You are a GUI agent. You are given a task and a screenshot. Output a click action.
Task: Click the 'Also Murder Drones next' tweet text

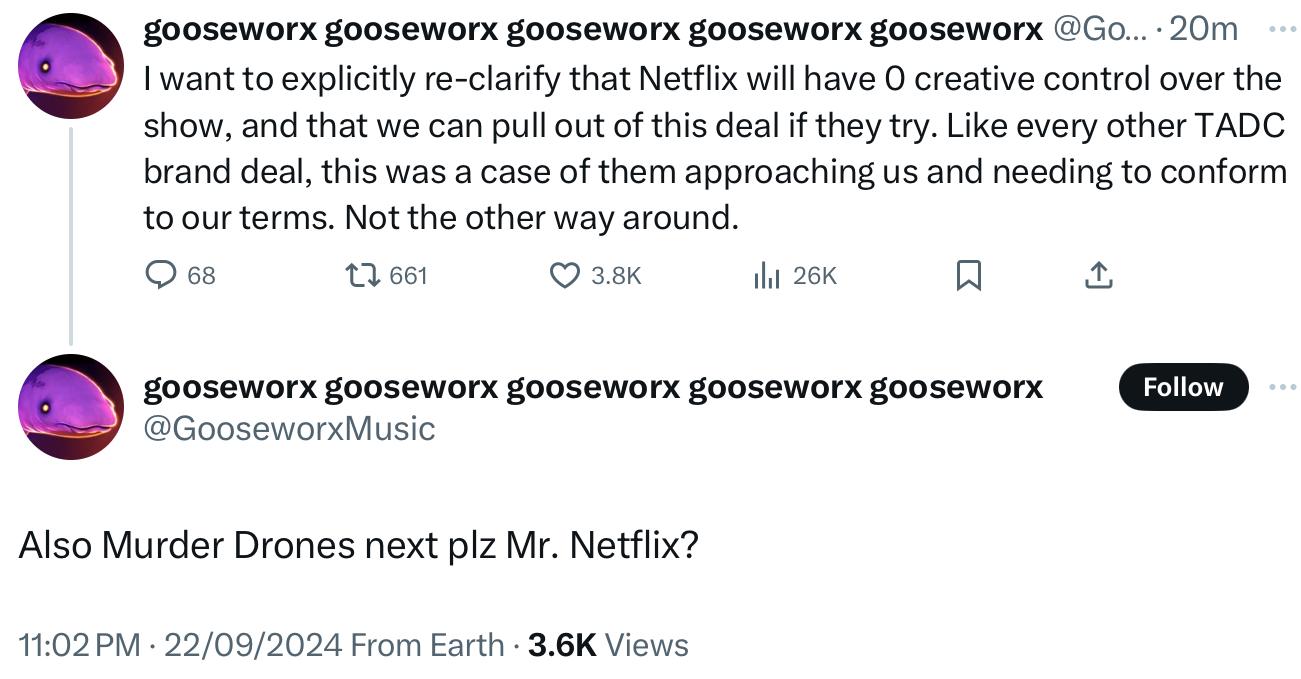pos(358,546)
